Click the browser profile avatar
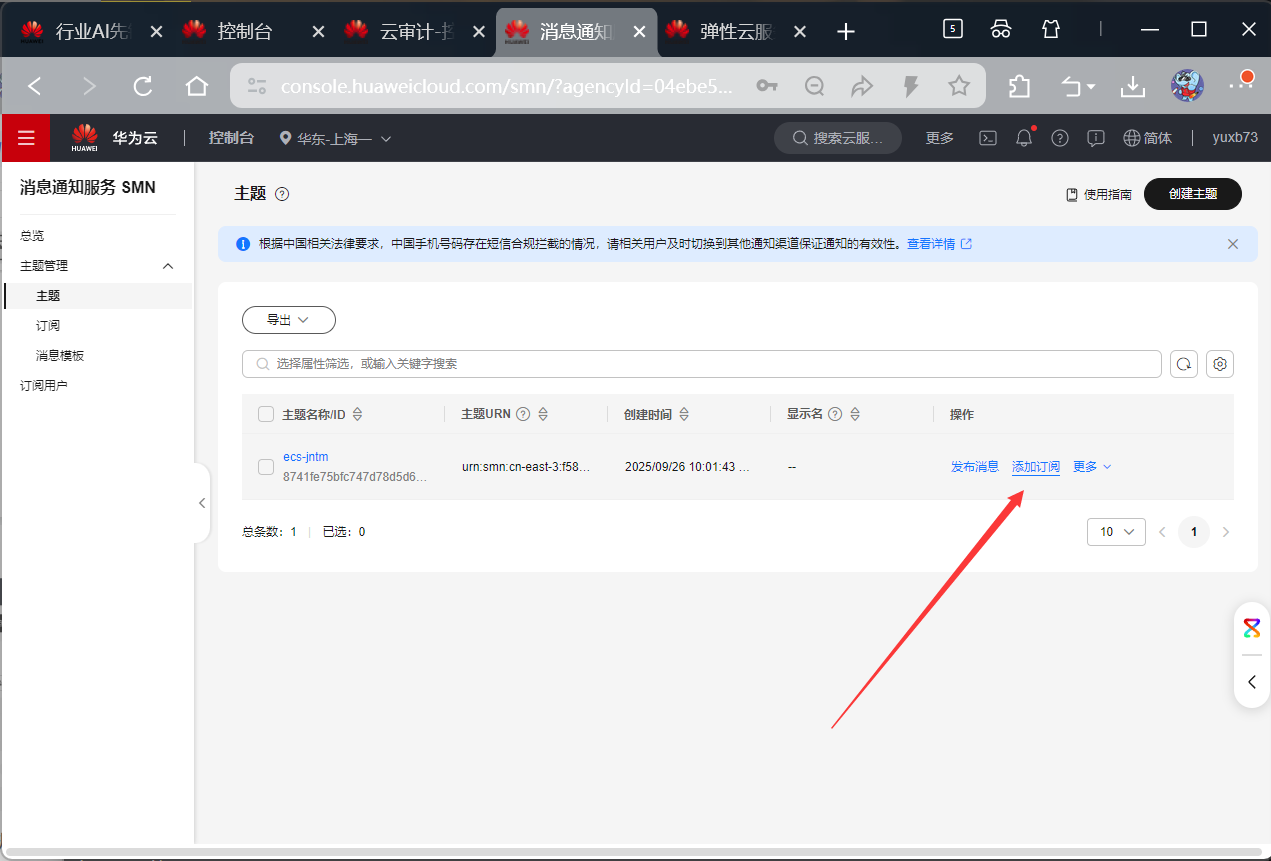The height and width of the screenshot is (861, 1271). tap(1187, 86)
